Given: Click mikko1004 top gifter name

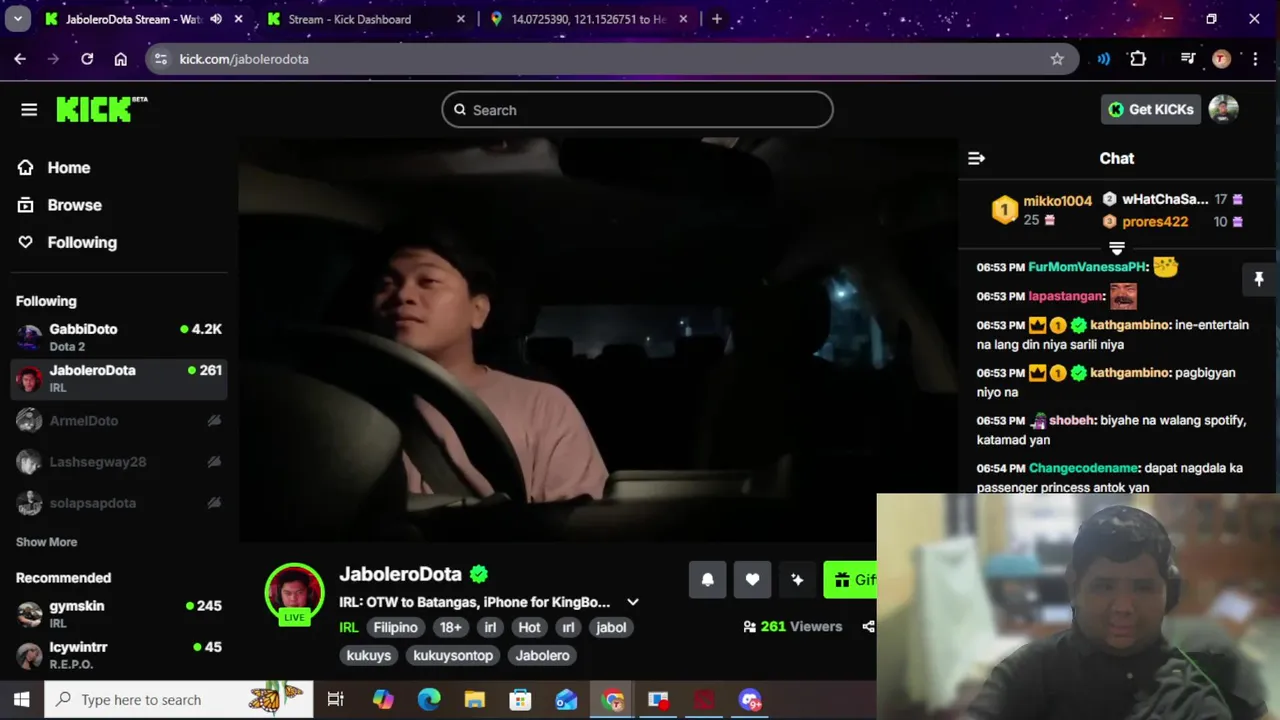Looking at the screenshot, I should [x=1057, y=201].
